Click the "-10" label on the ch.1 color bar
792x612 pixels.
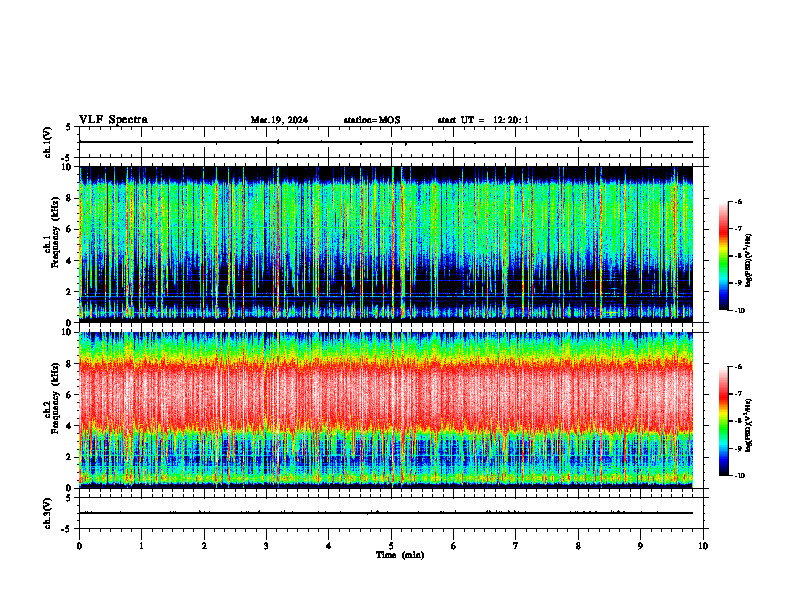[739, 311]
